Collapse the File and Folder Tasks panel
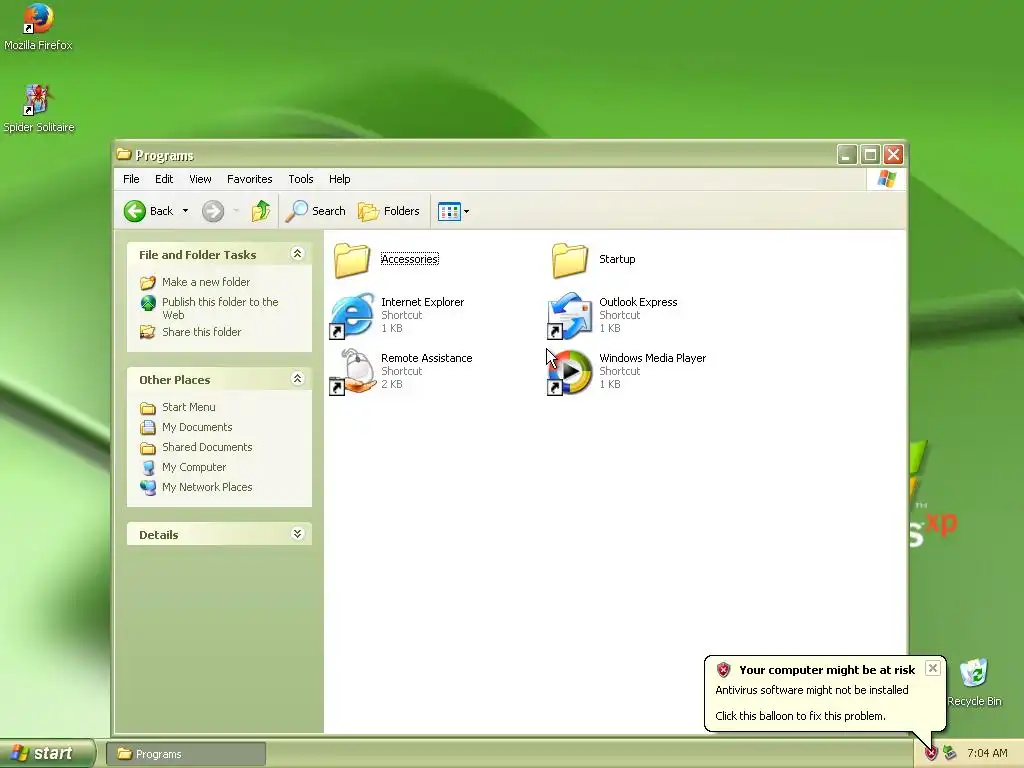 pyautogui.click(x=297, y=254)
